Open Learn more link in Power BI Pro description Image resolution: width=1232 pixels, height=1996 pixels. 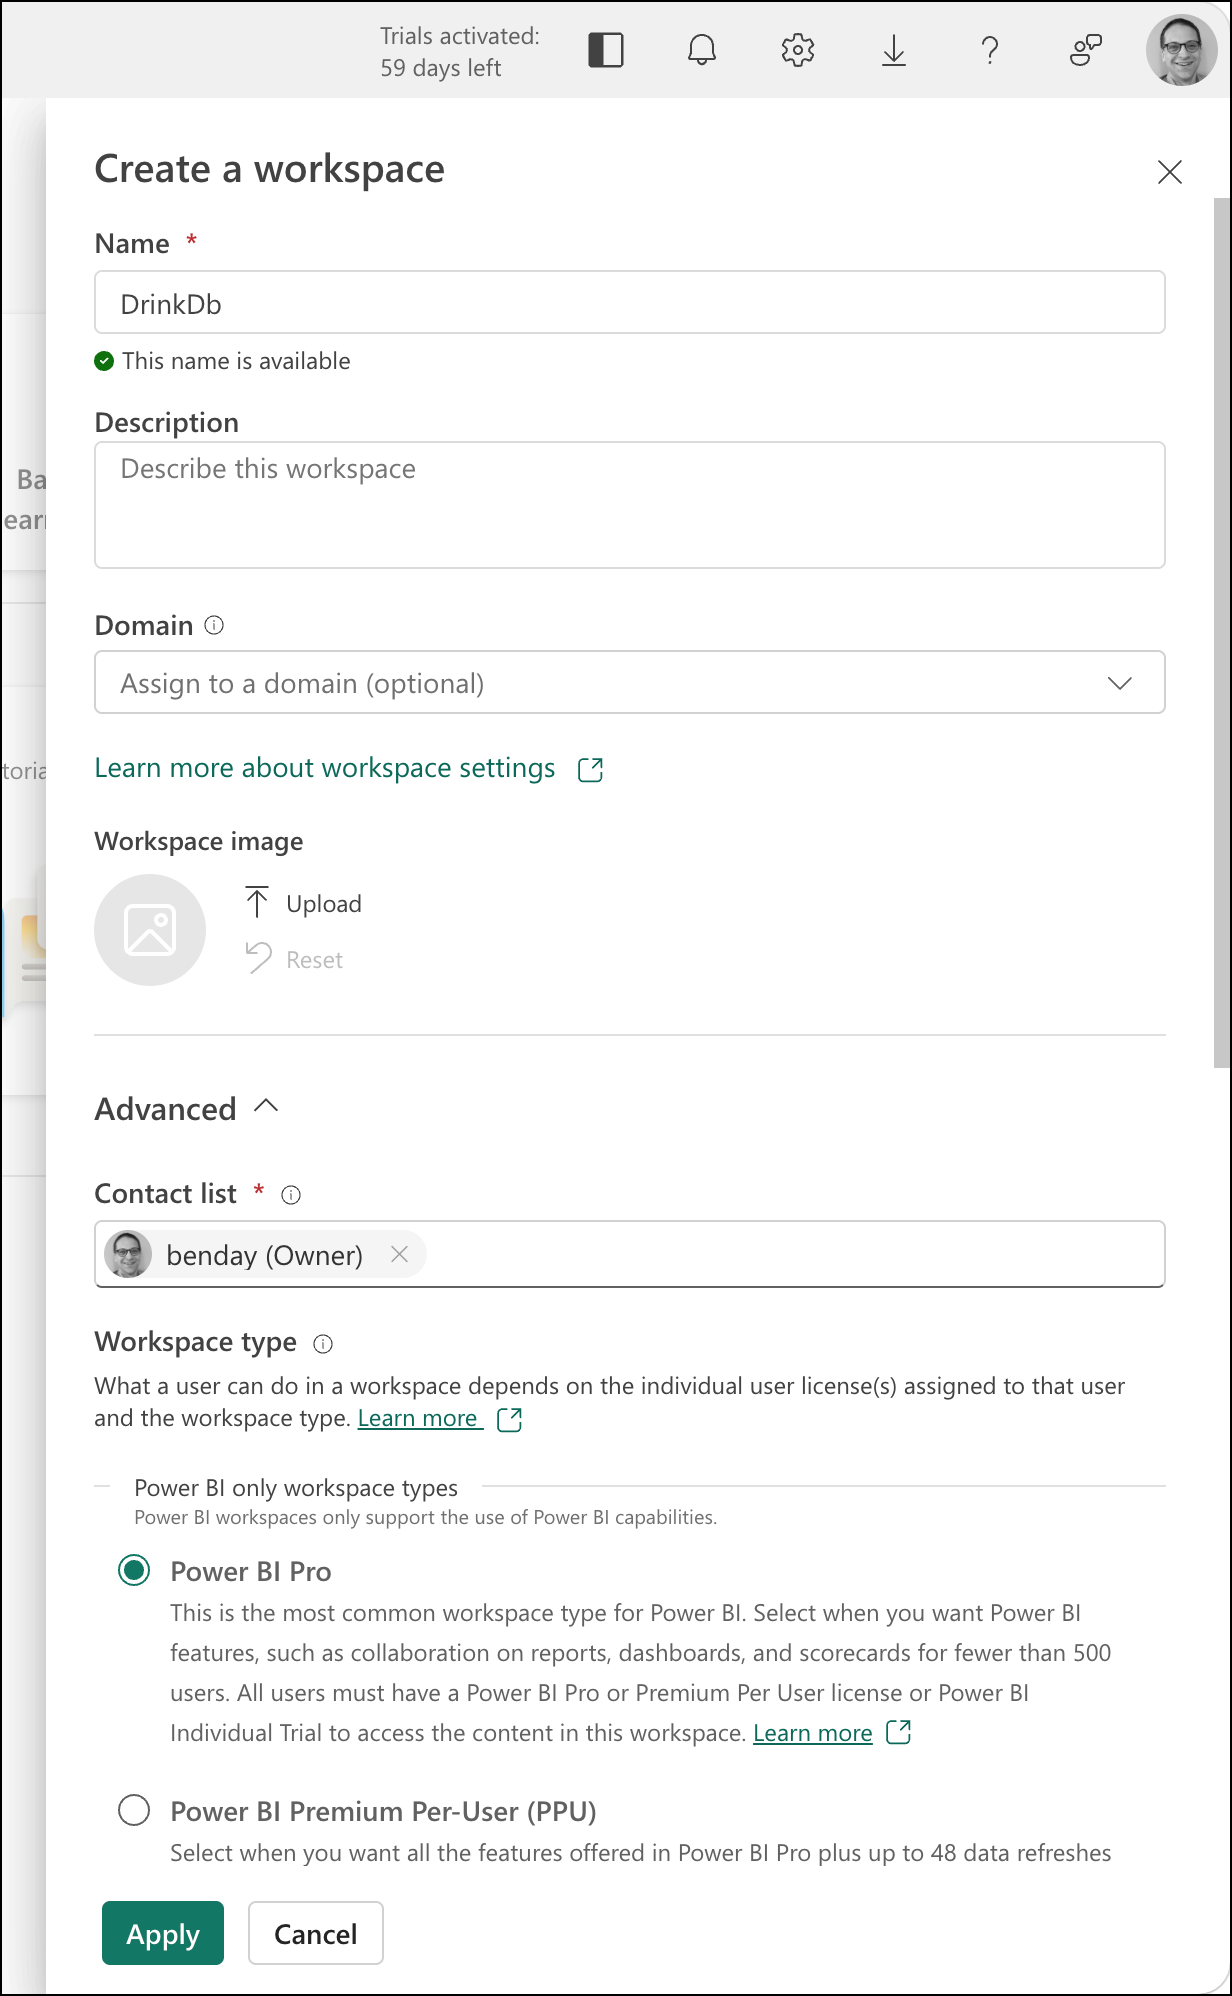[x=813, y=1733]
